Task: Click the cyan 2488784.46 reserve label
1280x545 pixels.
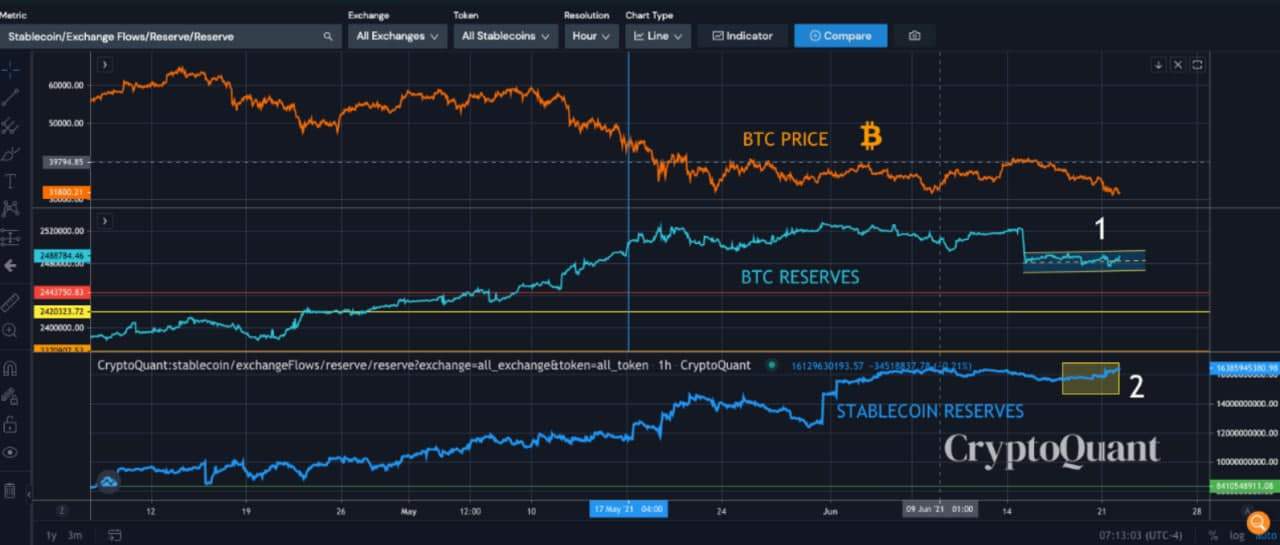Action: click(60, 257)
